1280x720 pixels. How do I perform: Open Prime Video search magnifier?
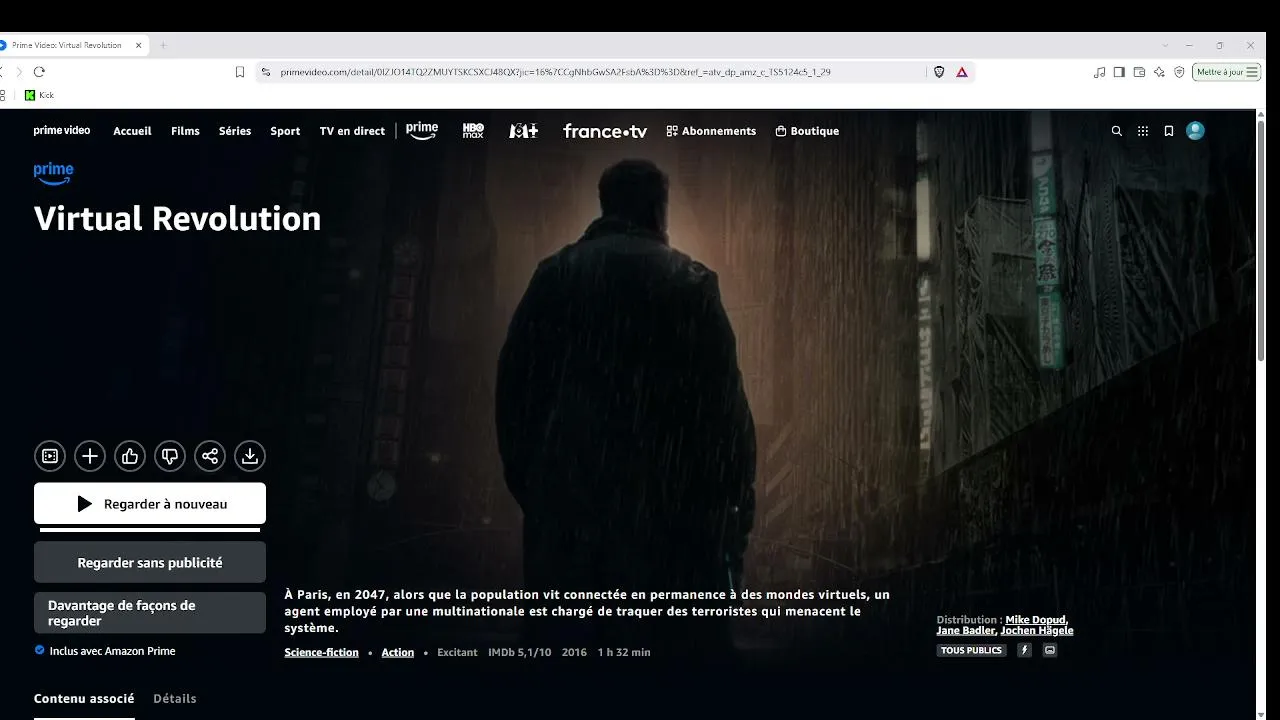pyautogui.click(x=1117, y=131)
